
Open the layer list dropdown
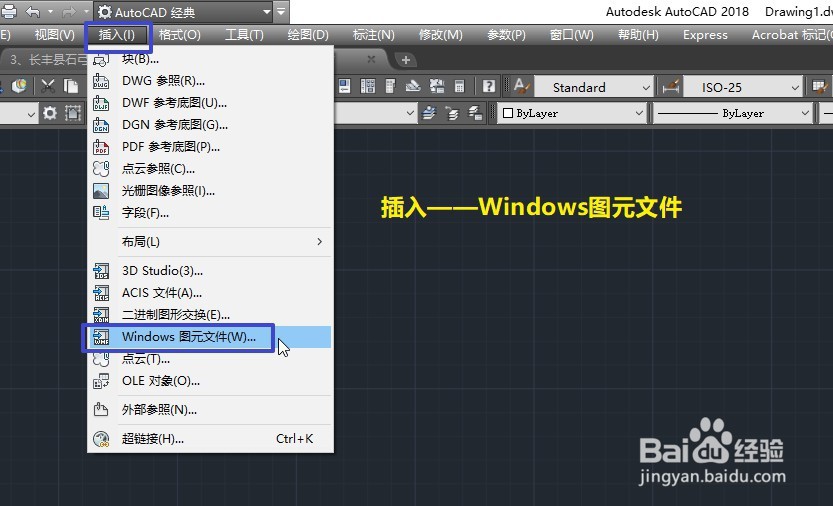(410, 113)
